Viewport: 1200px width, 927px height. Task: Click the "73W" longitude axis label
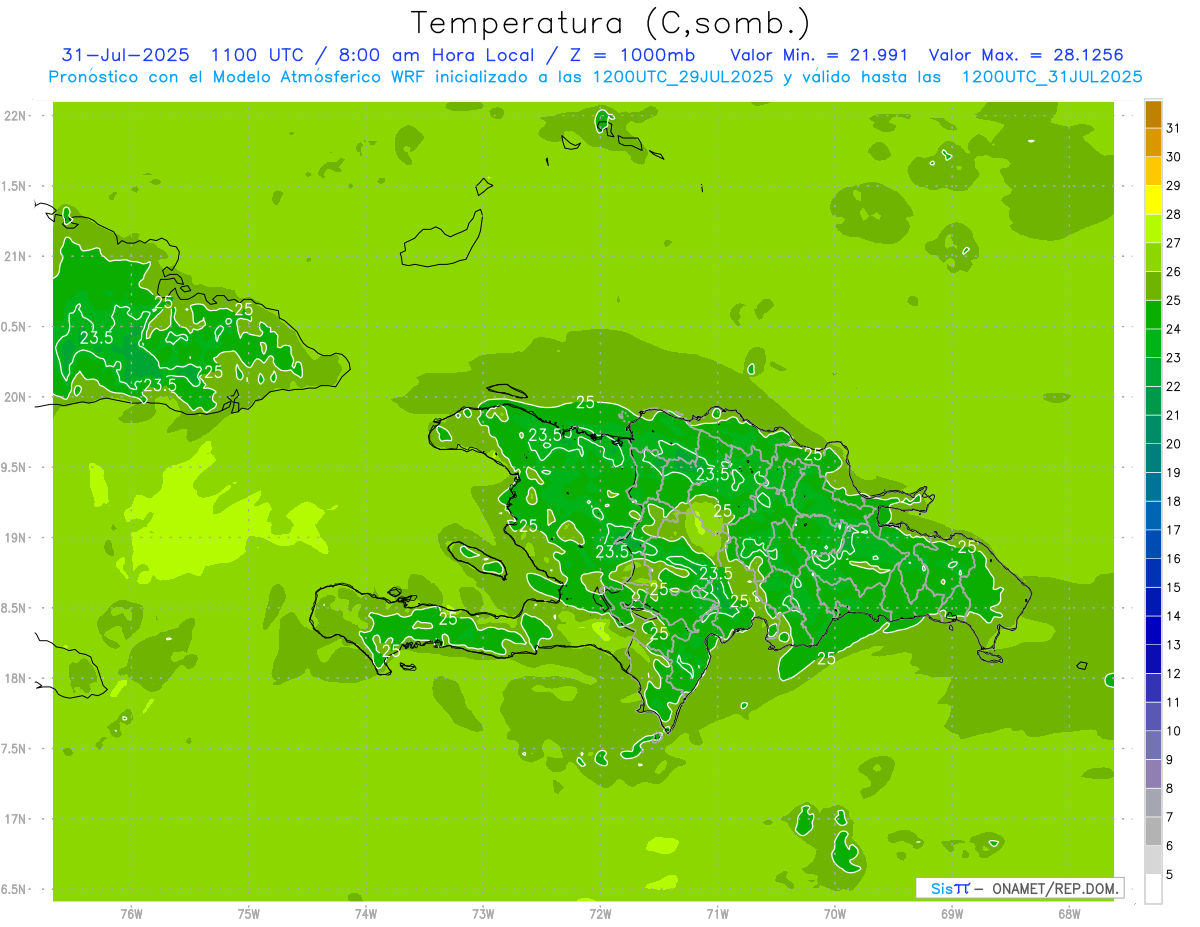(483, 913)
